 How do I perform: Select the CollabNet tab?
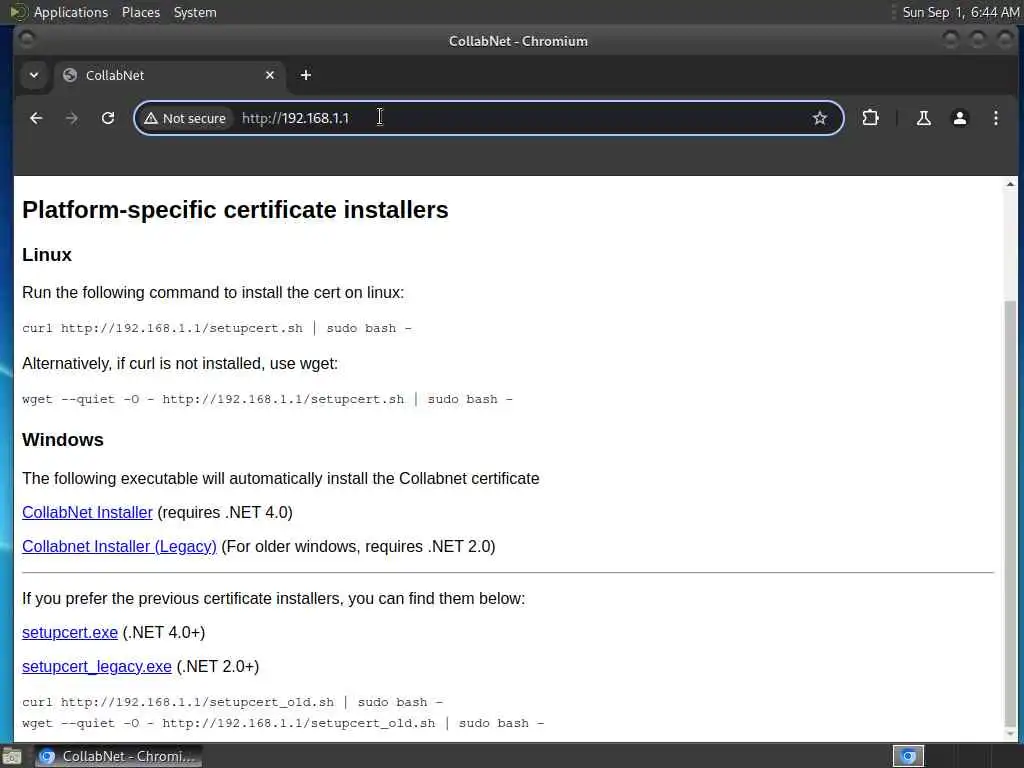tap(169, 75)
